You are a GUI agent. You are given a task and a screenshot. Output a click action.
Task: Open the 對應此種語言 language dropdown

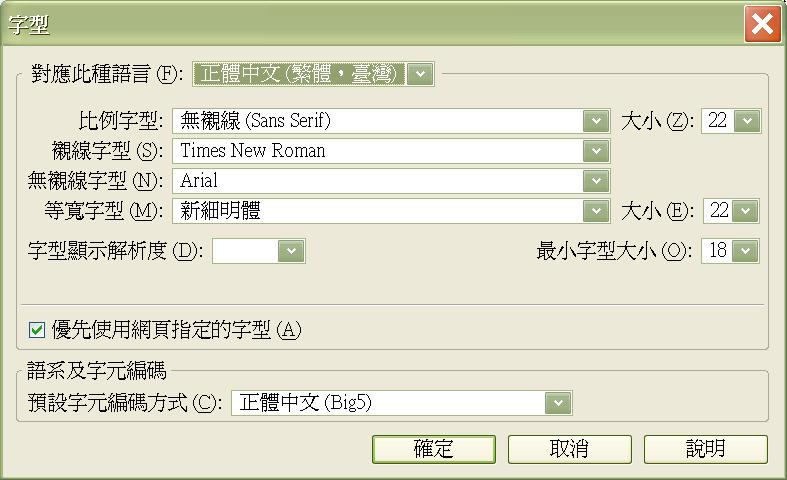(421, 73)
